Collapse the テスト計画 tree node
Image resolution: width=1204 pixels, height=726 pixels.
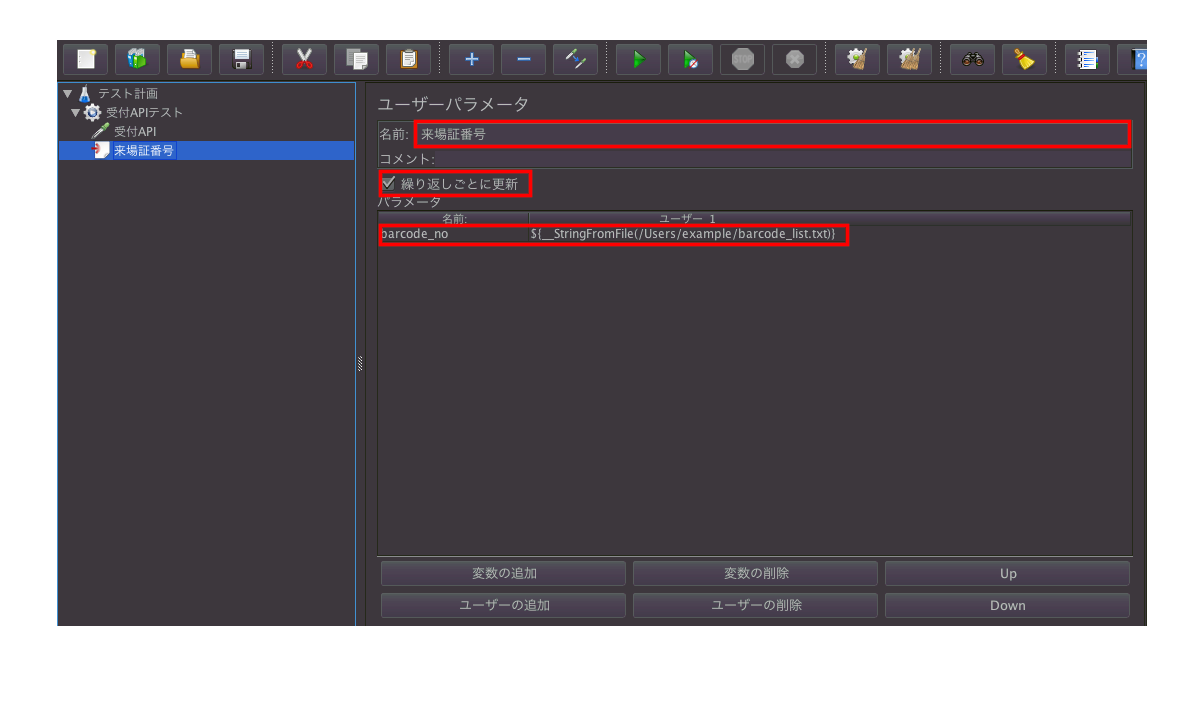[67, 93]
